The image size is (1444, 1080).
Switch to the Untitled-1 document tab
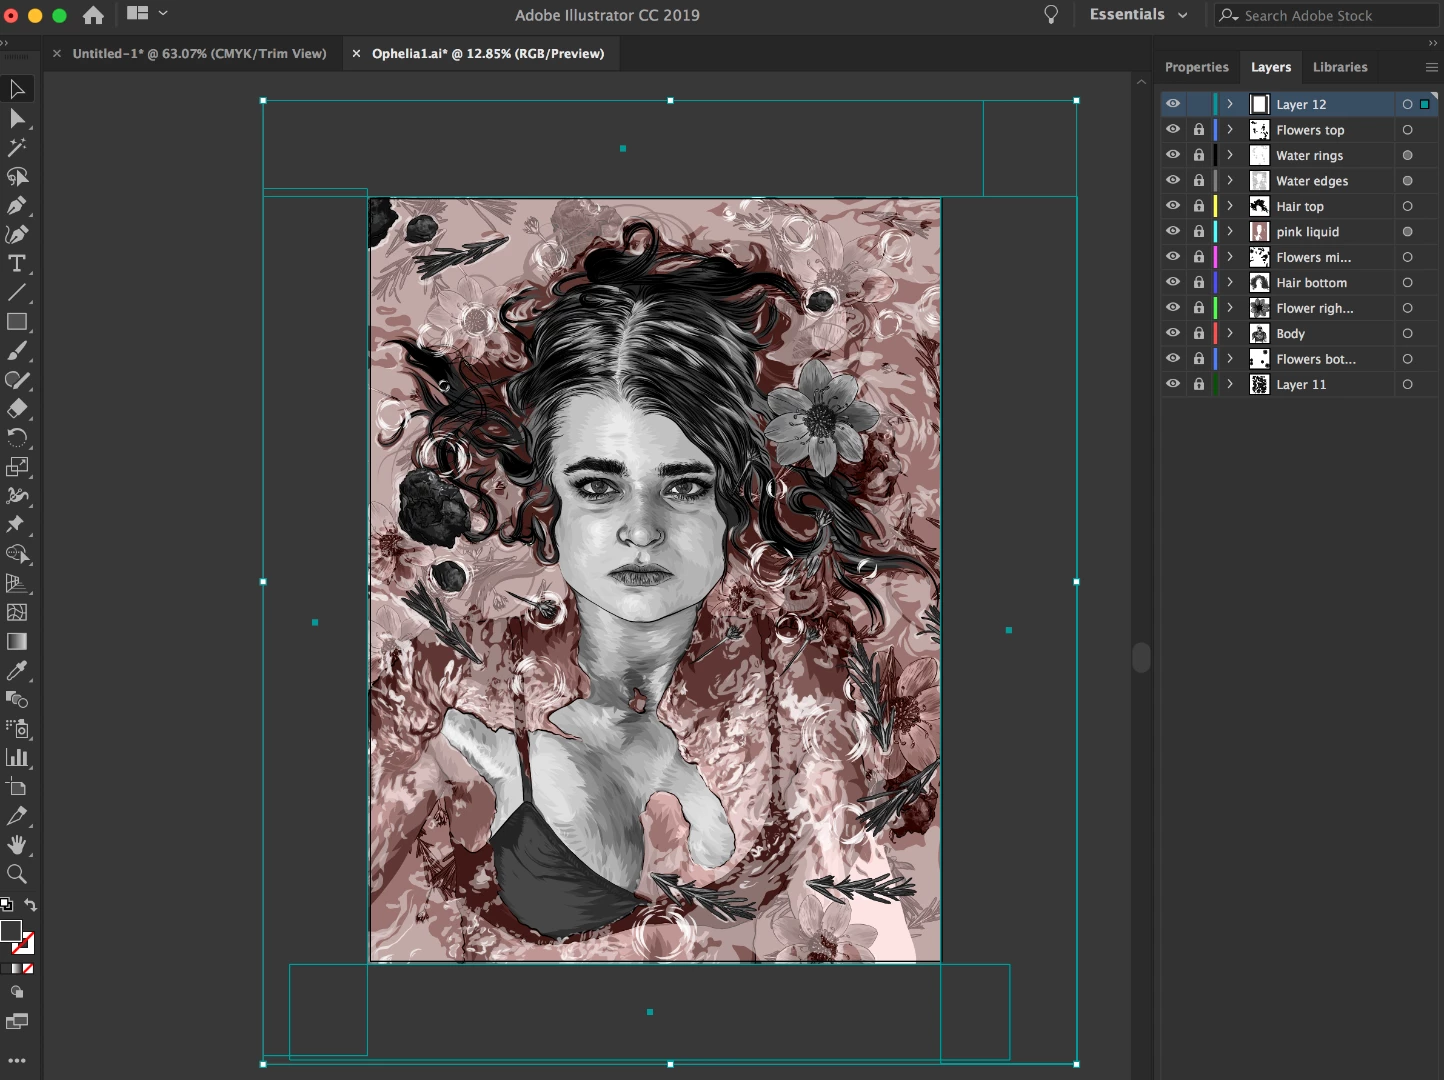tap(199, 54)
